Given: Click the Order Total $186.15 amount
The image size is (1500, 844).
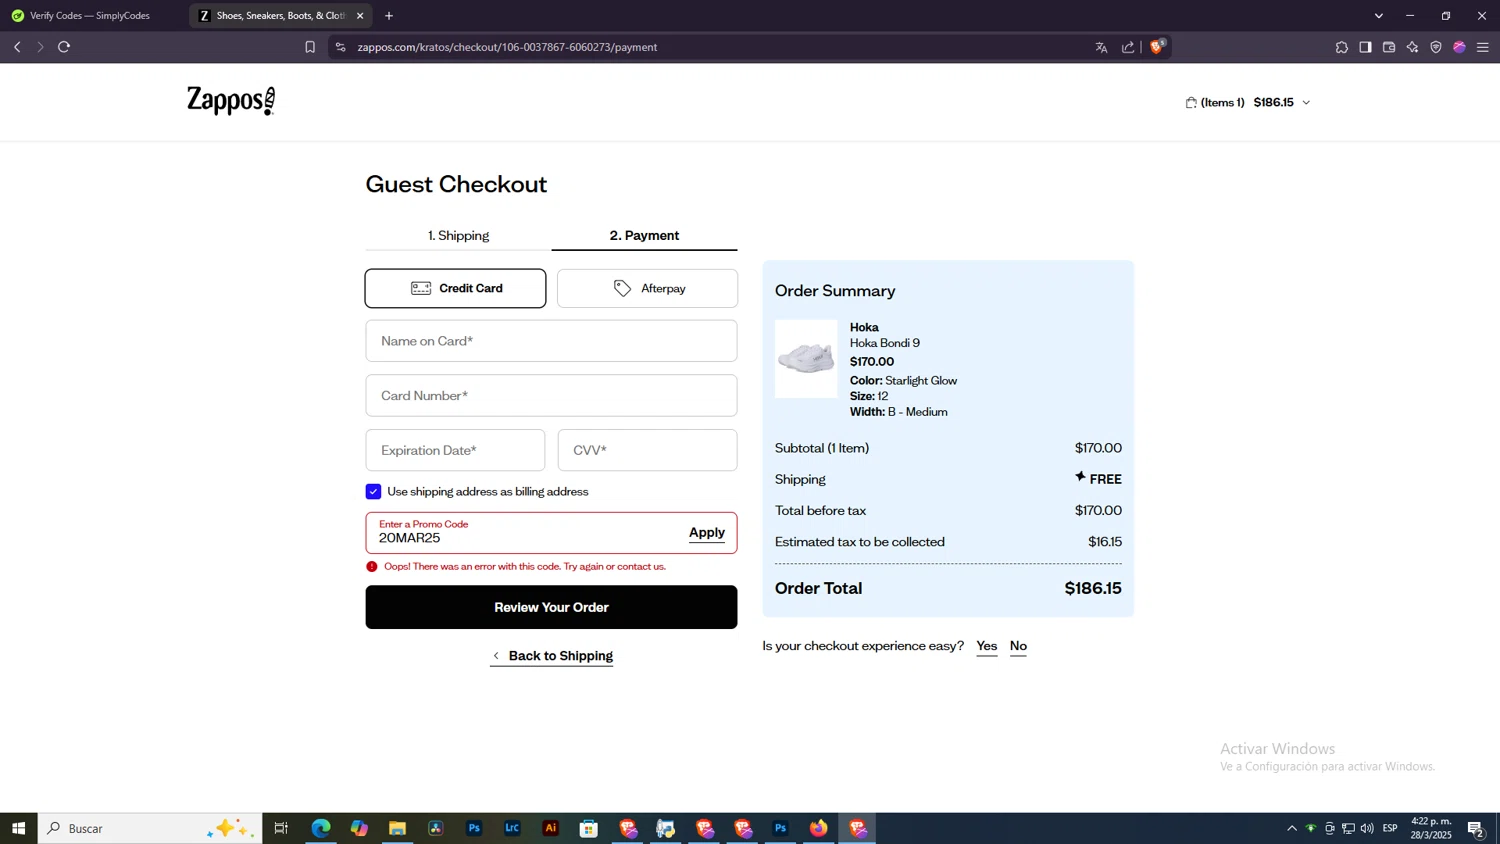Looking at the screenshot, I should click(1093, 588).
